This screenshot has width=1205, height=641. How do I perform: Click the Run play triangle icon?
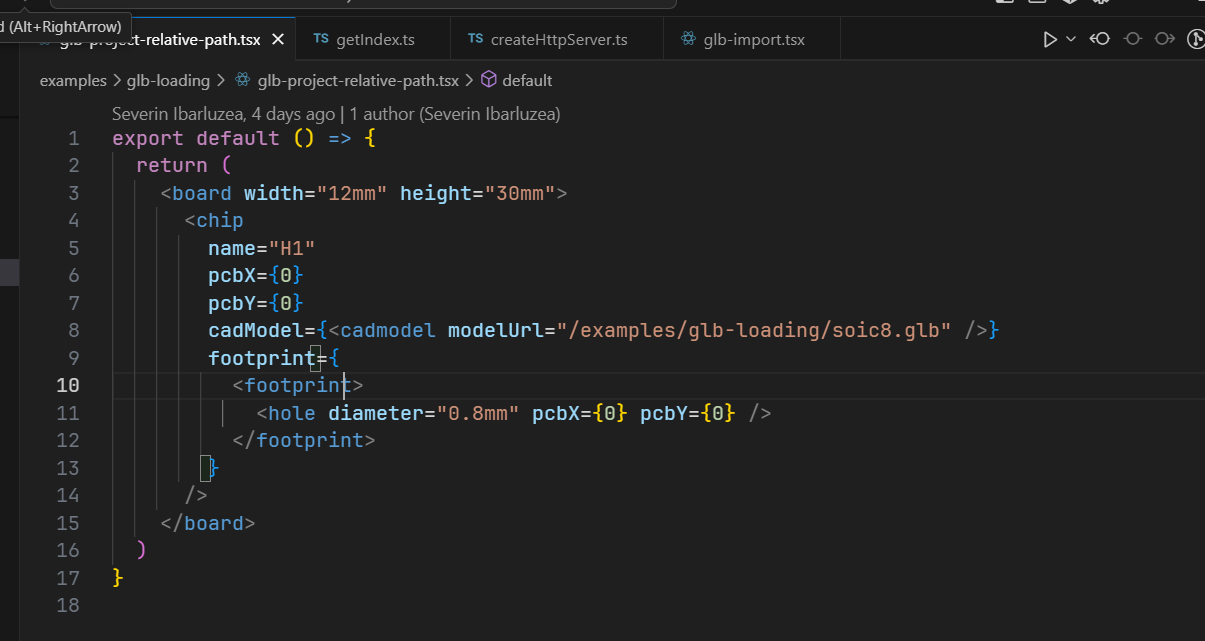pyautogui.click(x=1049, y=40)
